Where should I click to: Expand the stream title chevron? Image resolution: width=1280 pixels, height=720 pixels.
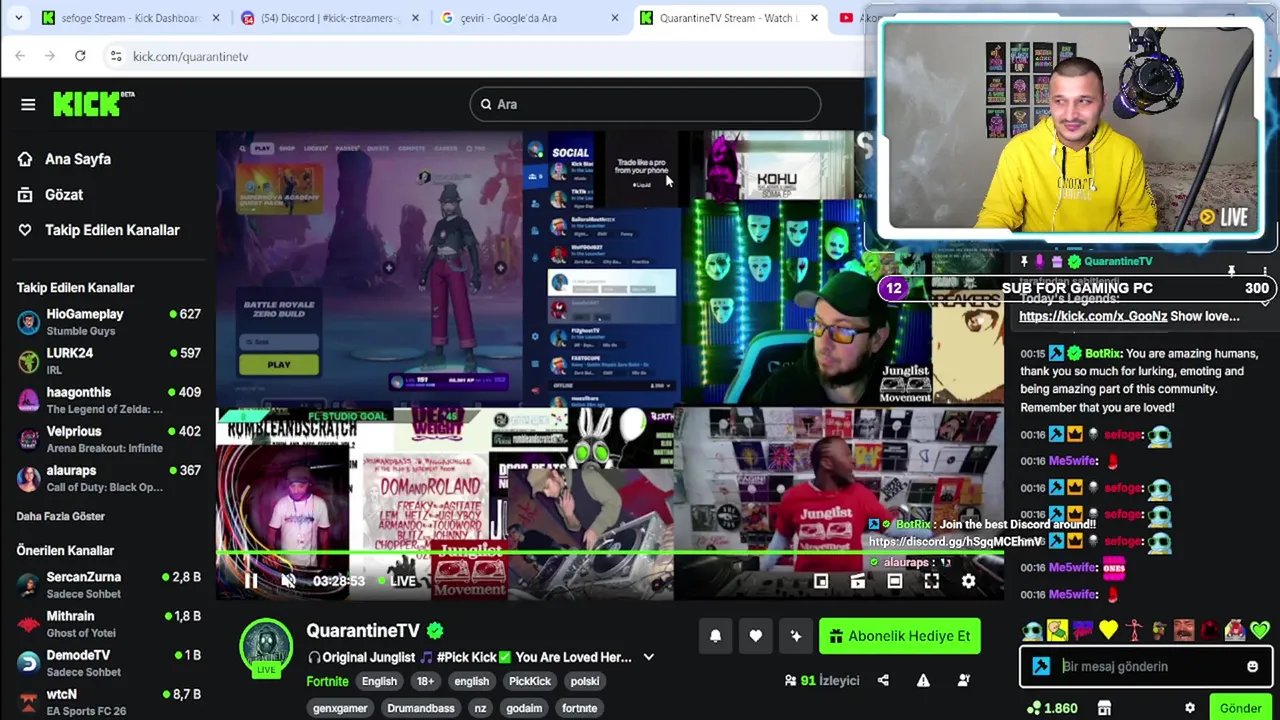pyautogui.click(x=648, y=657)
